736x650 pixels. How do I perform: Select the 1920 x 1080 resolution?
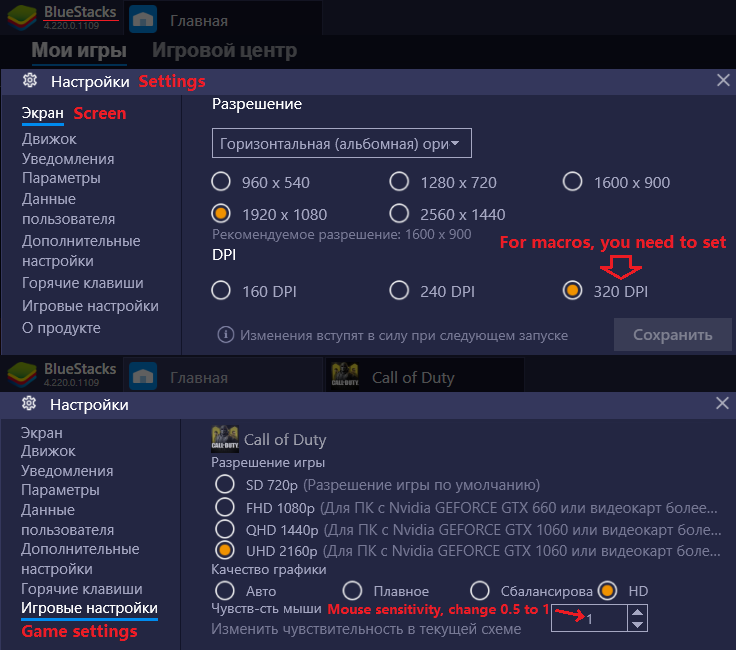pyautogui.click(x=221, y=214)
